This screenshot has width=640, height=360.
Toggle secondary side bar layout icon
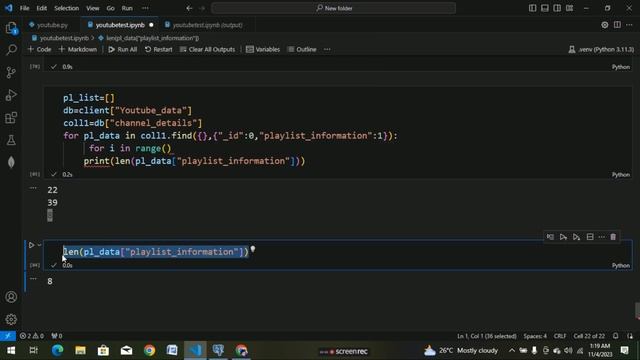point(557,8)
